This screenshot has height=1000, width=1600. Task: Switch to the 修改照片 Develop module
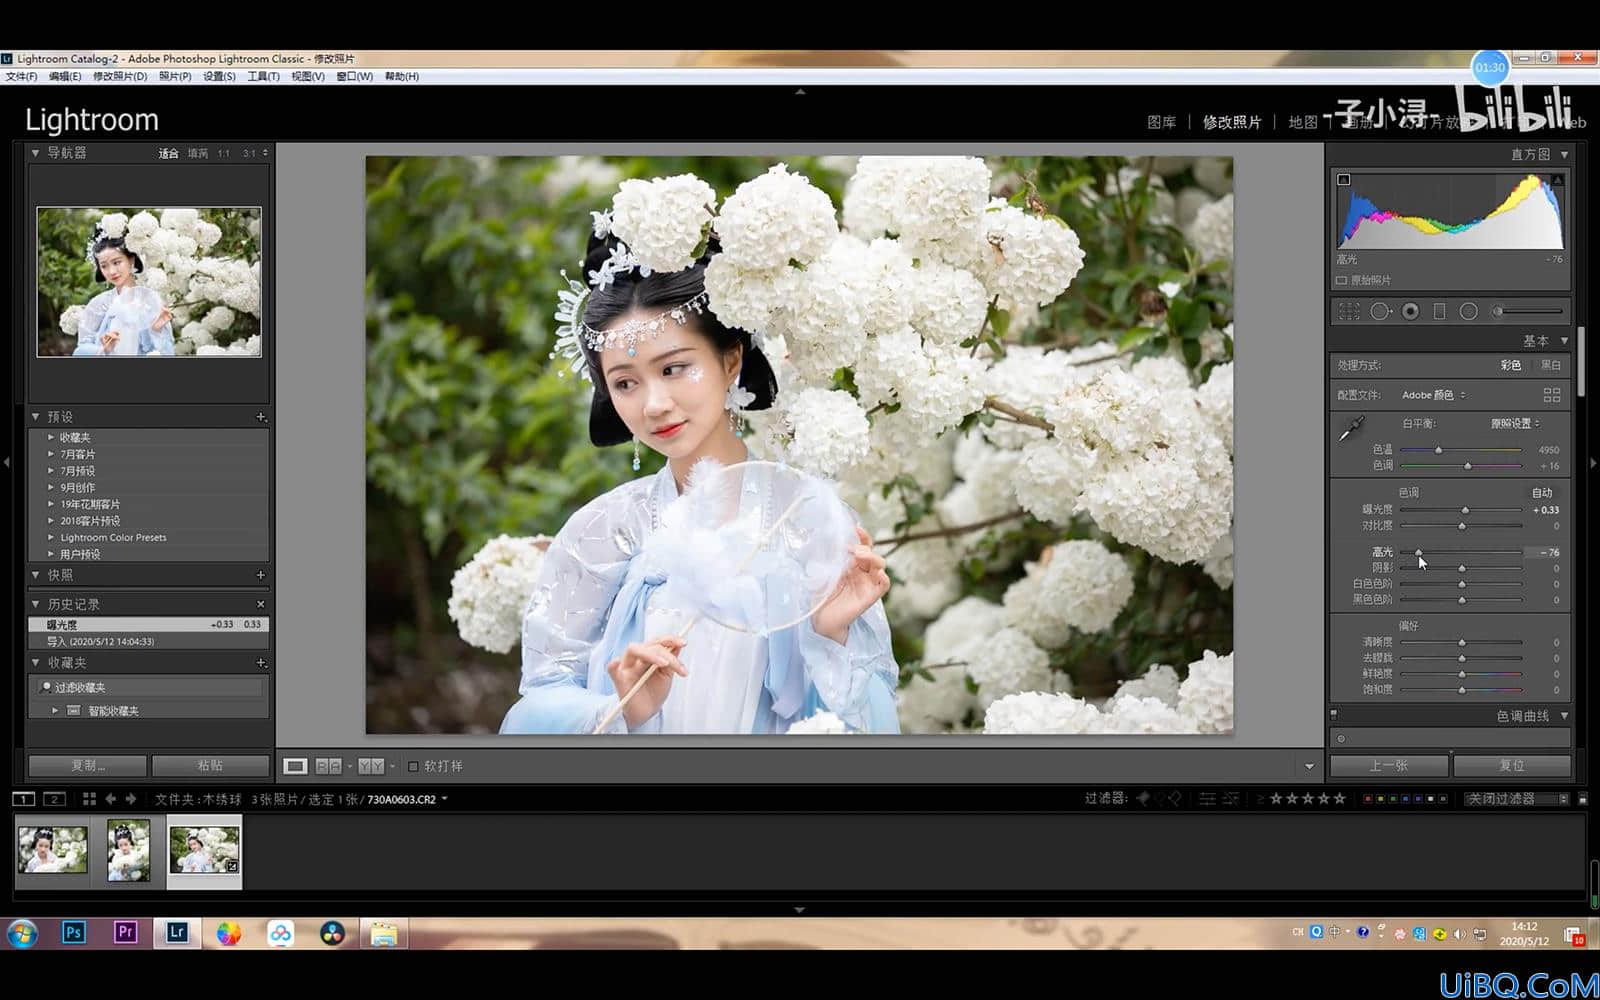(x=1232, y=122)
